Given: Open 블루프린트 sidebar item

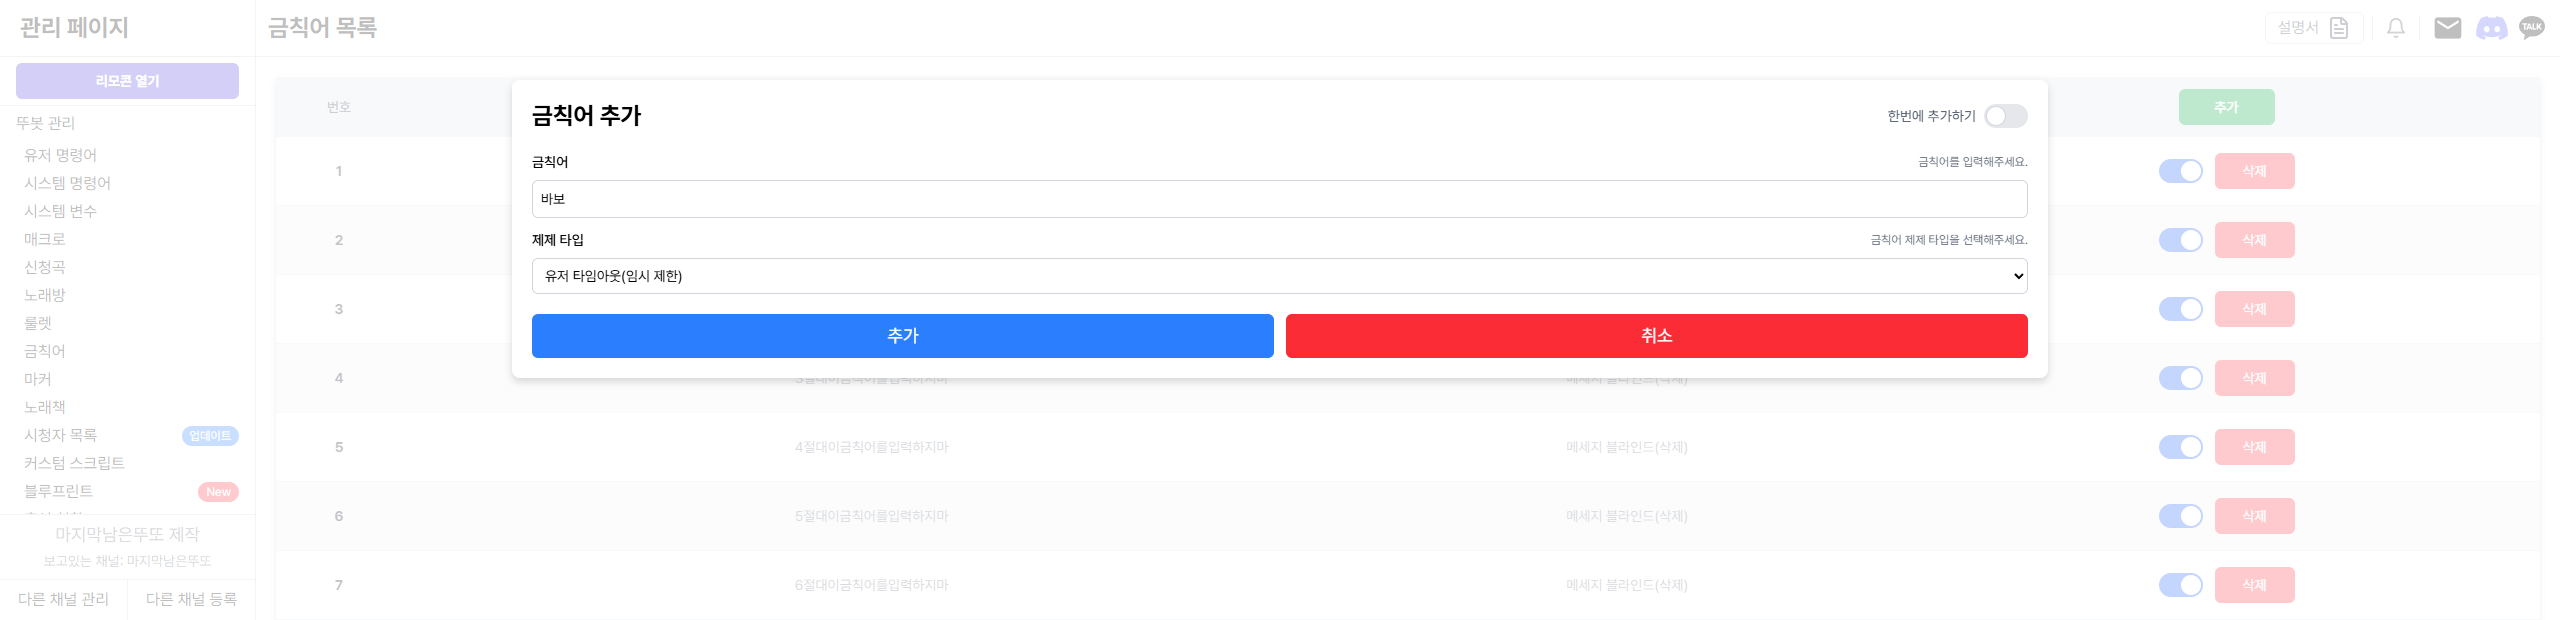Looking at the screenshot, I should click(x=58, y=491).
